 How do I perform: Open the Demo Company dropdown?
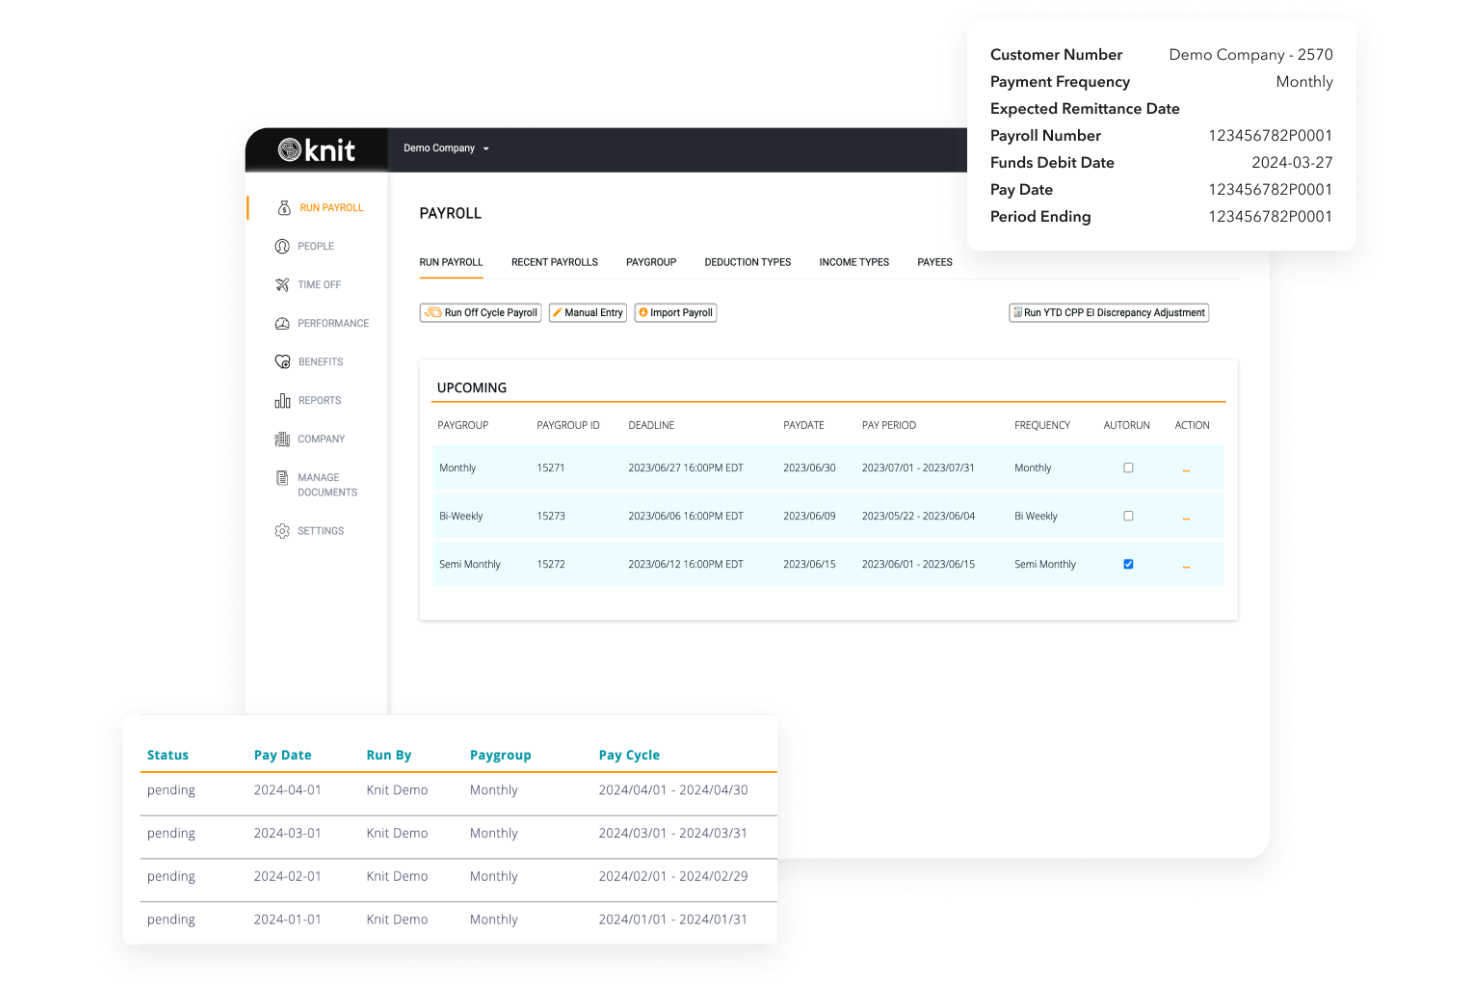pos(444,148)
